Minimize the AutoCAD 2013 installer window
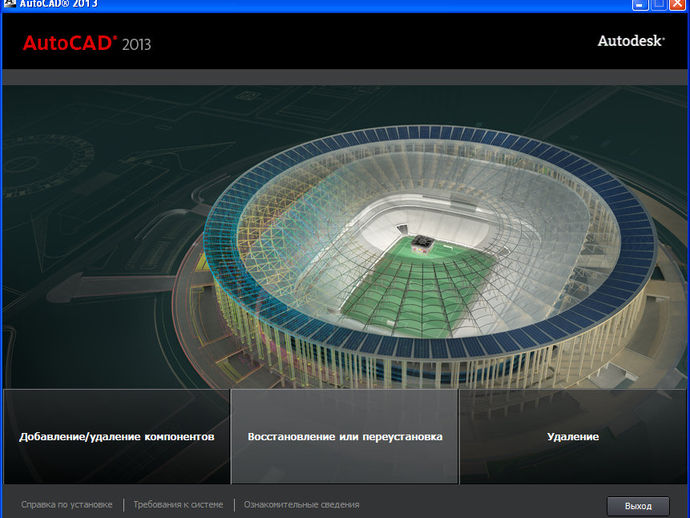The image size is (690, 518). 640,4
